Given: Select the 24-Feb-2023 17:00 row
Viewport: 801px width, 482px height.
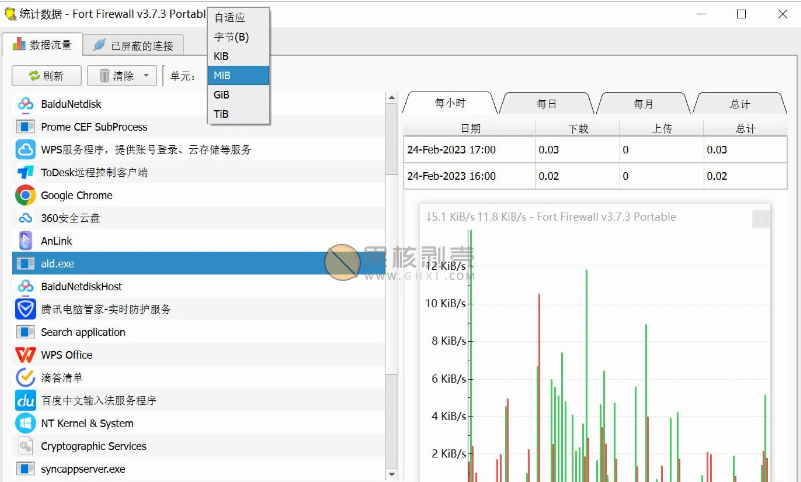Looking at the screenshot, I should pos(595,150).
